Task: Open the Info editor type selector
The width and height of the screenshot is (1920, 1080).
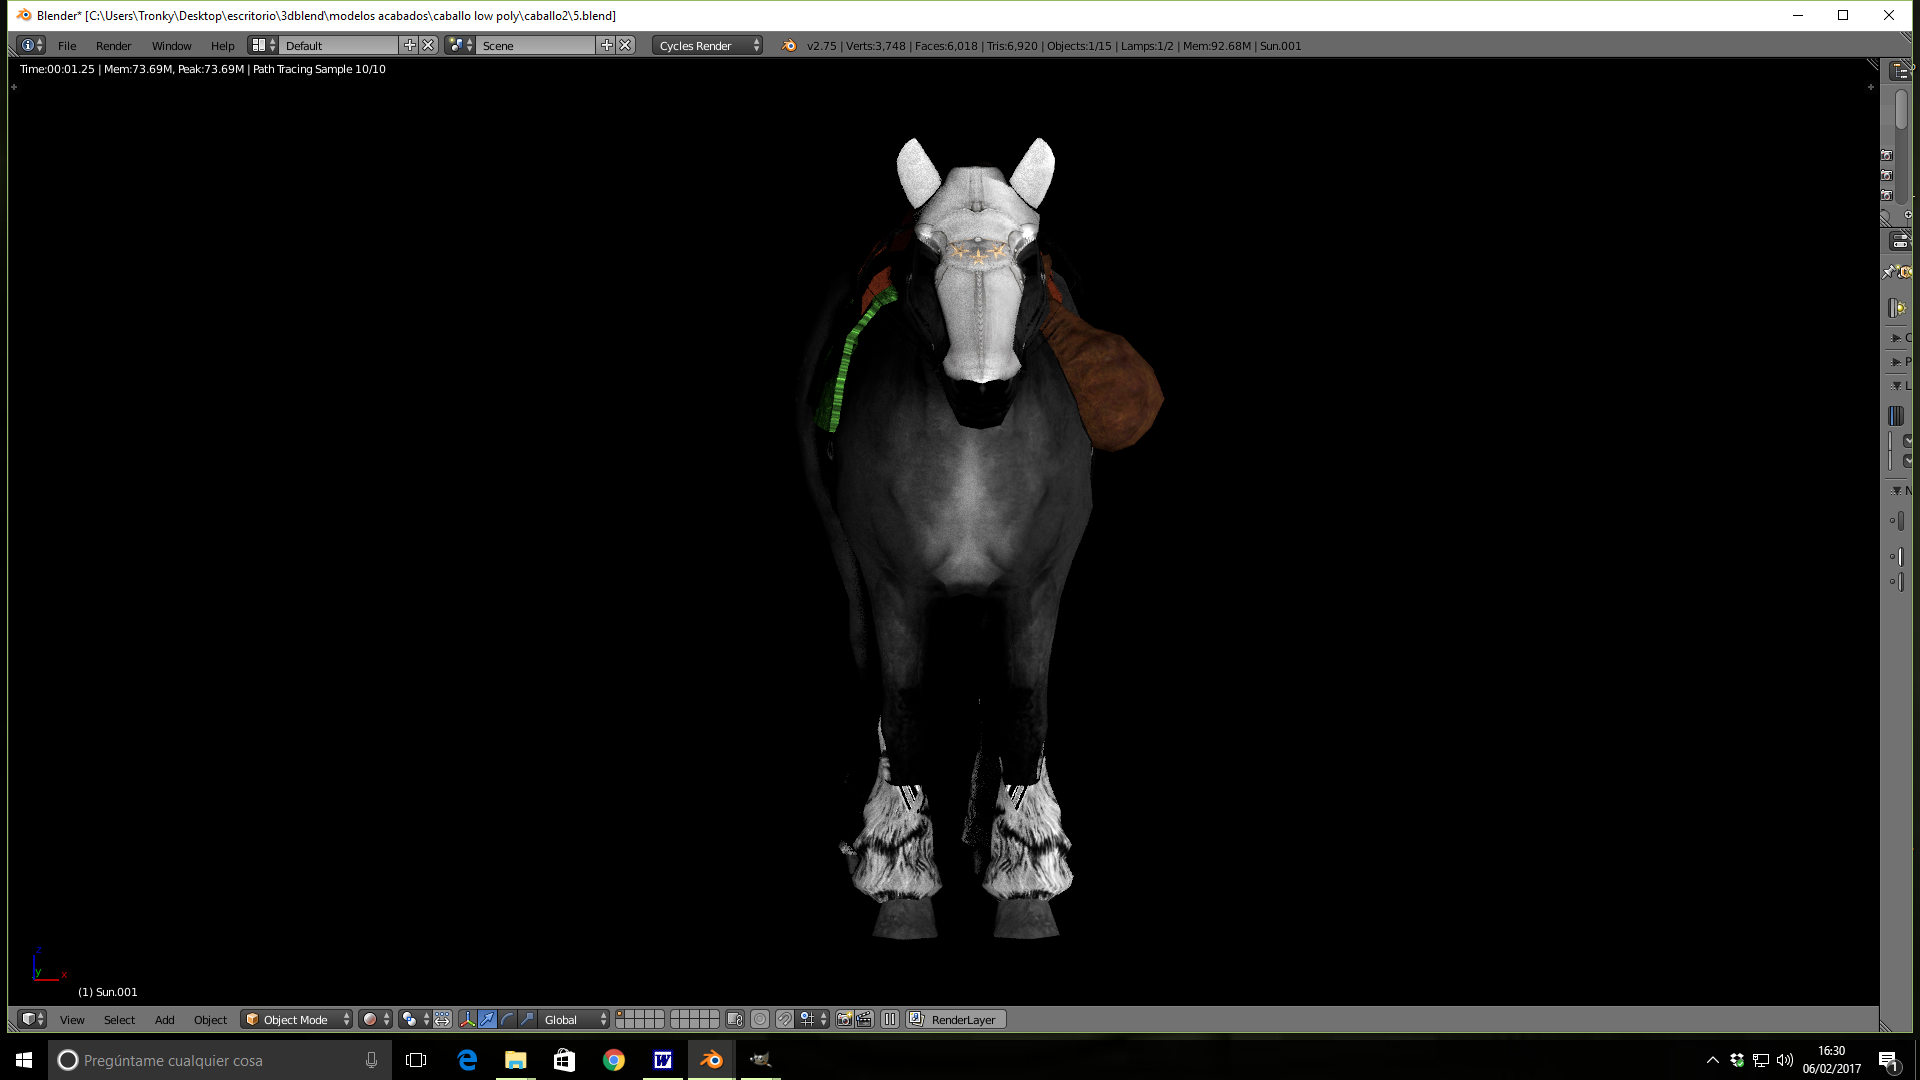Action: click(32, 45)
